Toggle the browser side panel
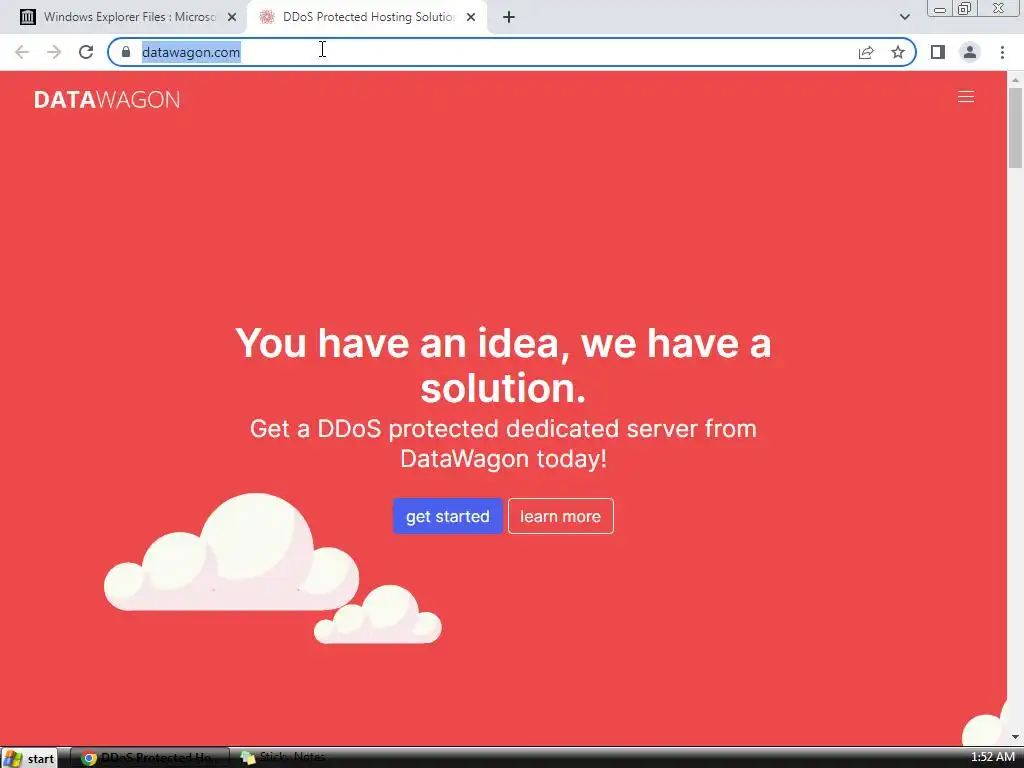 pyautogui.click(x=938, y=52)
